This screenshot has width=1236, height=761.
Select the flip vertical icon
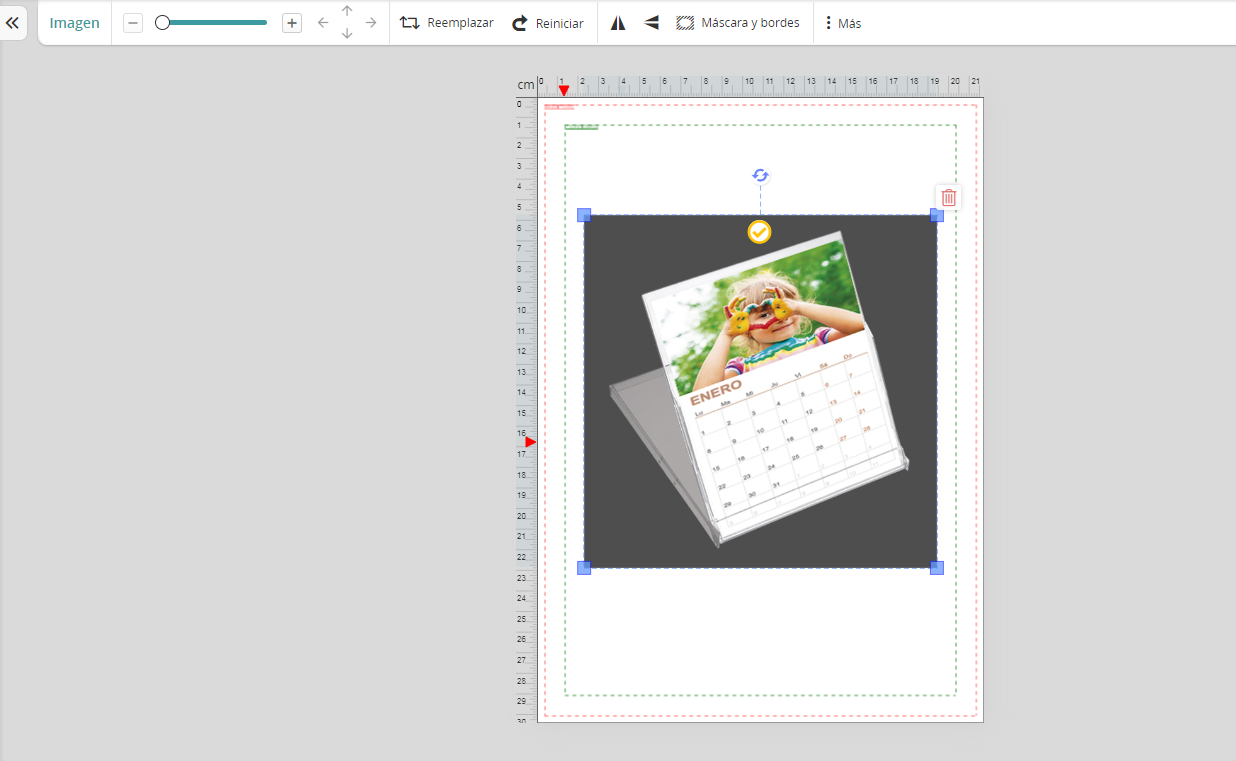651,22
